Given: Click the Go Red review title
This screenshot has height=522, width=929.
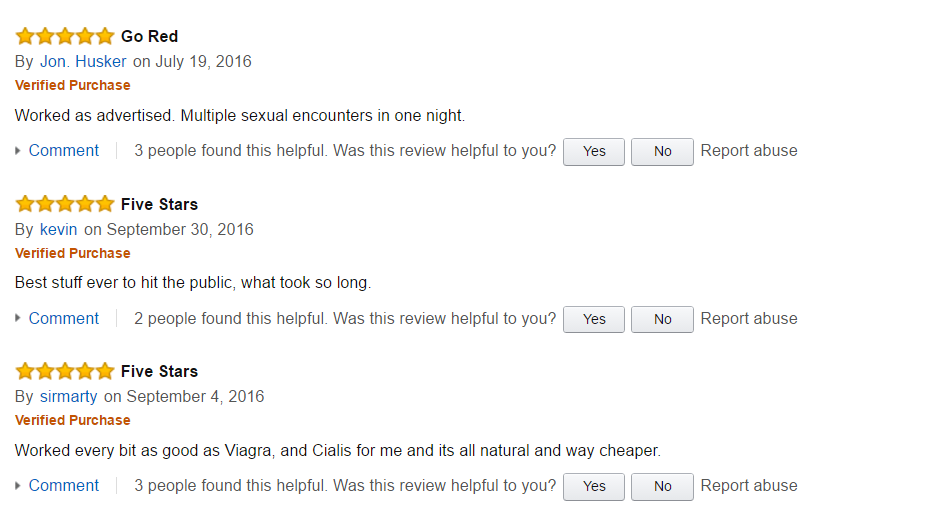Looking at the screenshot, I should coord(149,37).
